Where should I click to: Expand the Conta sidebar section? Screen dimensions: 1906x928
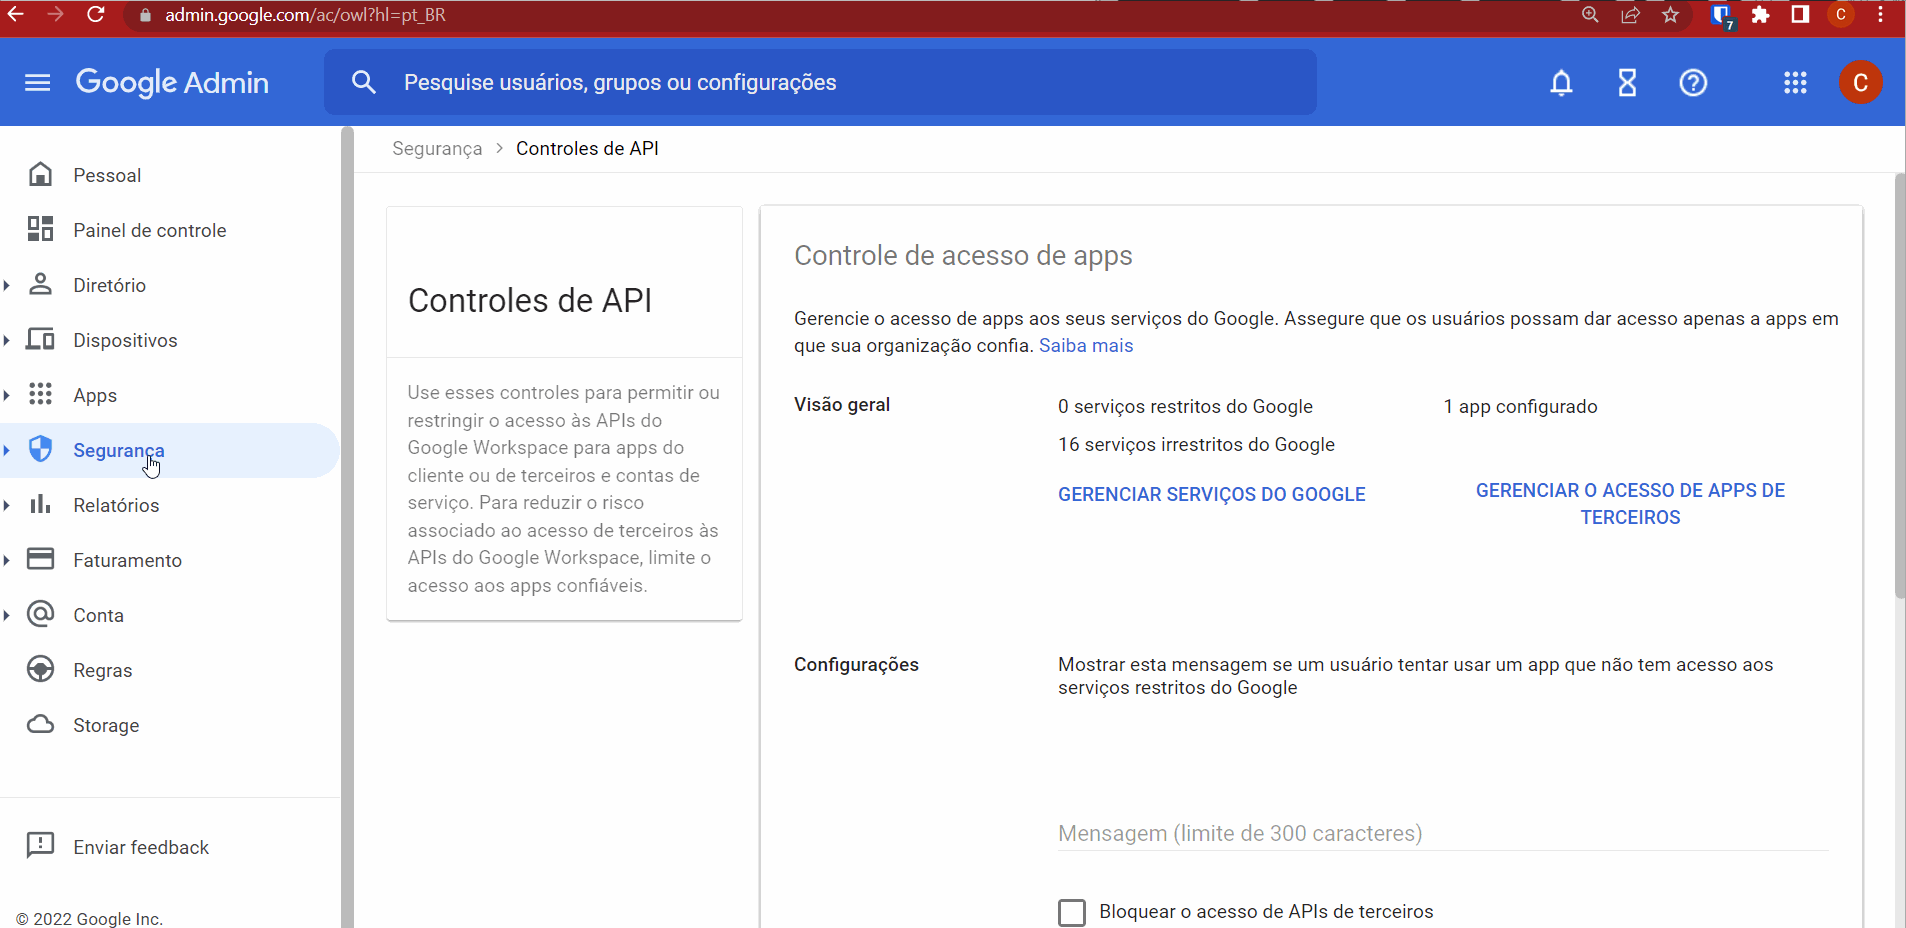(7, 616)
